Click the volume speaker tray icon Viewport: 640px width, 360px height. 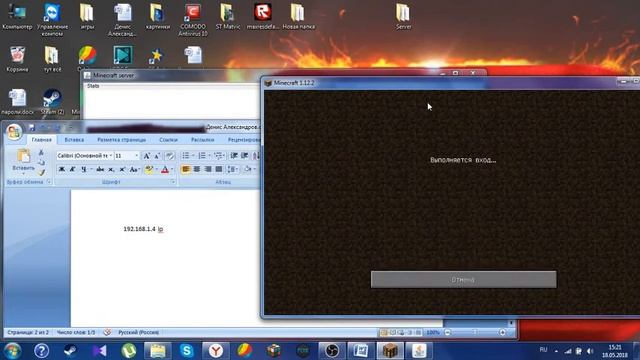[x=590, y=351]
